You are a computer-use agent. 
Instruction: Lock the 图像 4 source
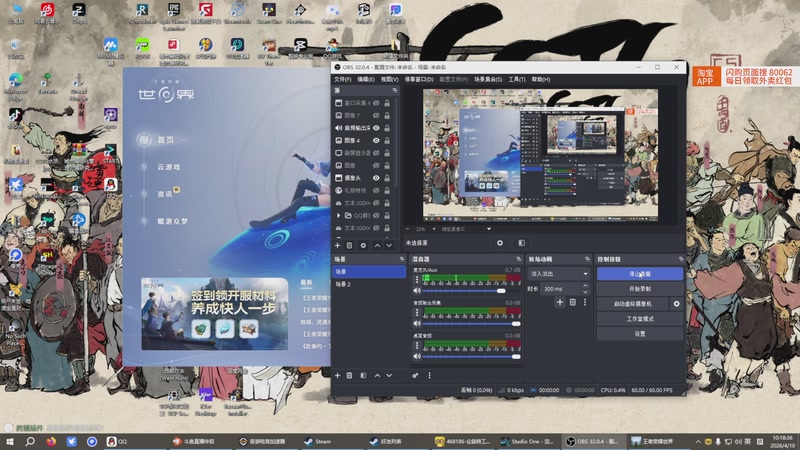tap(387, 140)
